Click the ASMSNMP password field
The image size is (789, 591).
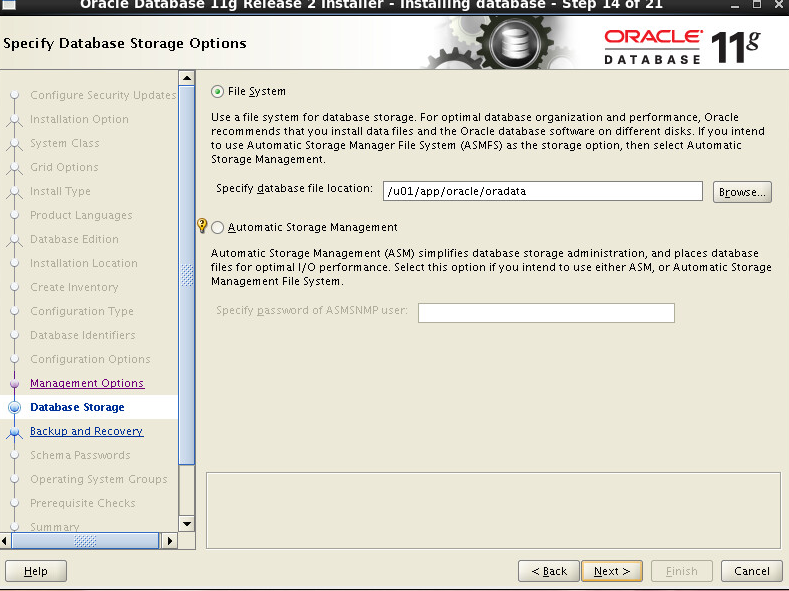click(x=546, y=312)
